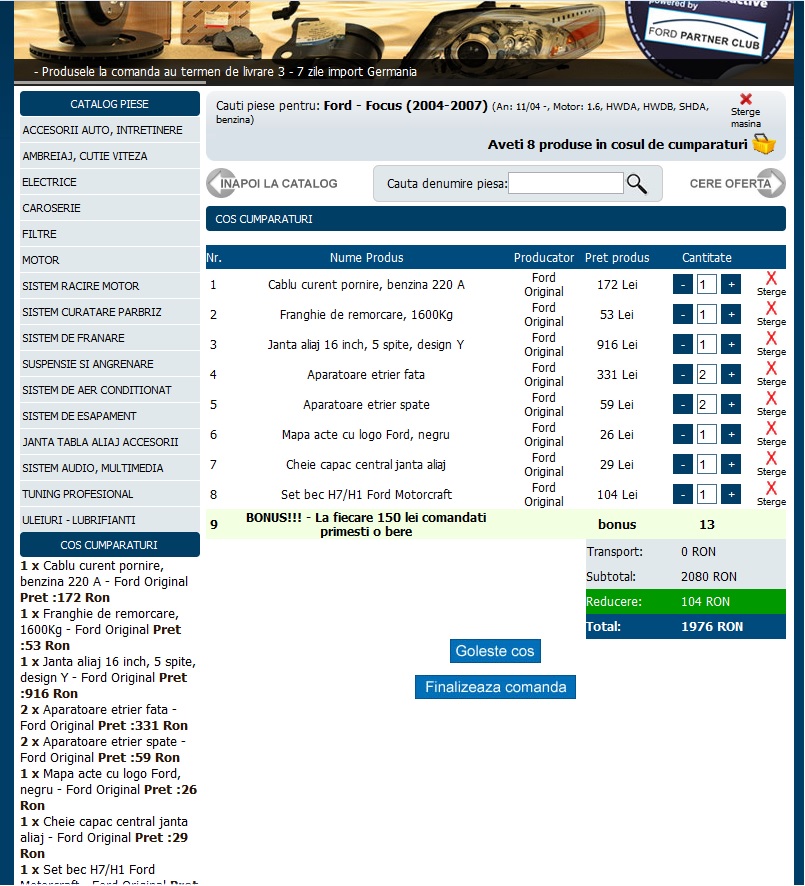Image resolution: width=805 pixels, height=886 pixels.
Task: Click the Ford Partner Club badge
Action: click(x=707, y=30)
